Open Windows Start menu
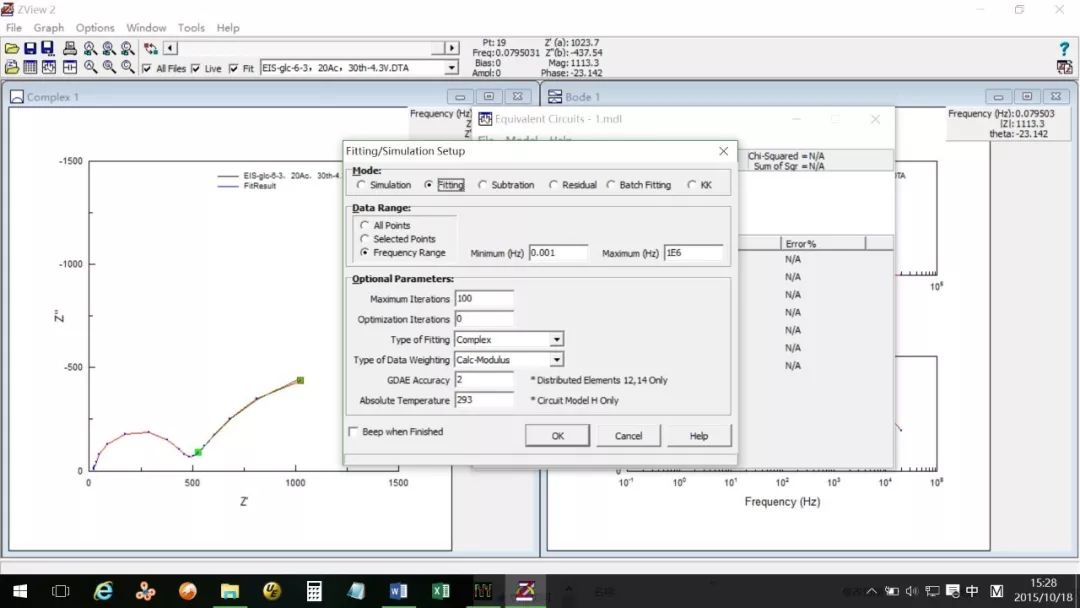The height and width of the screenshot is (608, 1080). pyautogui.click(x=20, y=591)
